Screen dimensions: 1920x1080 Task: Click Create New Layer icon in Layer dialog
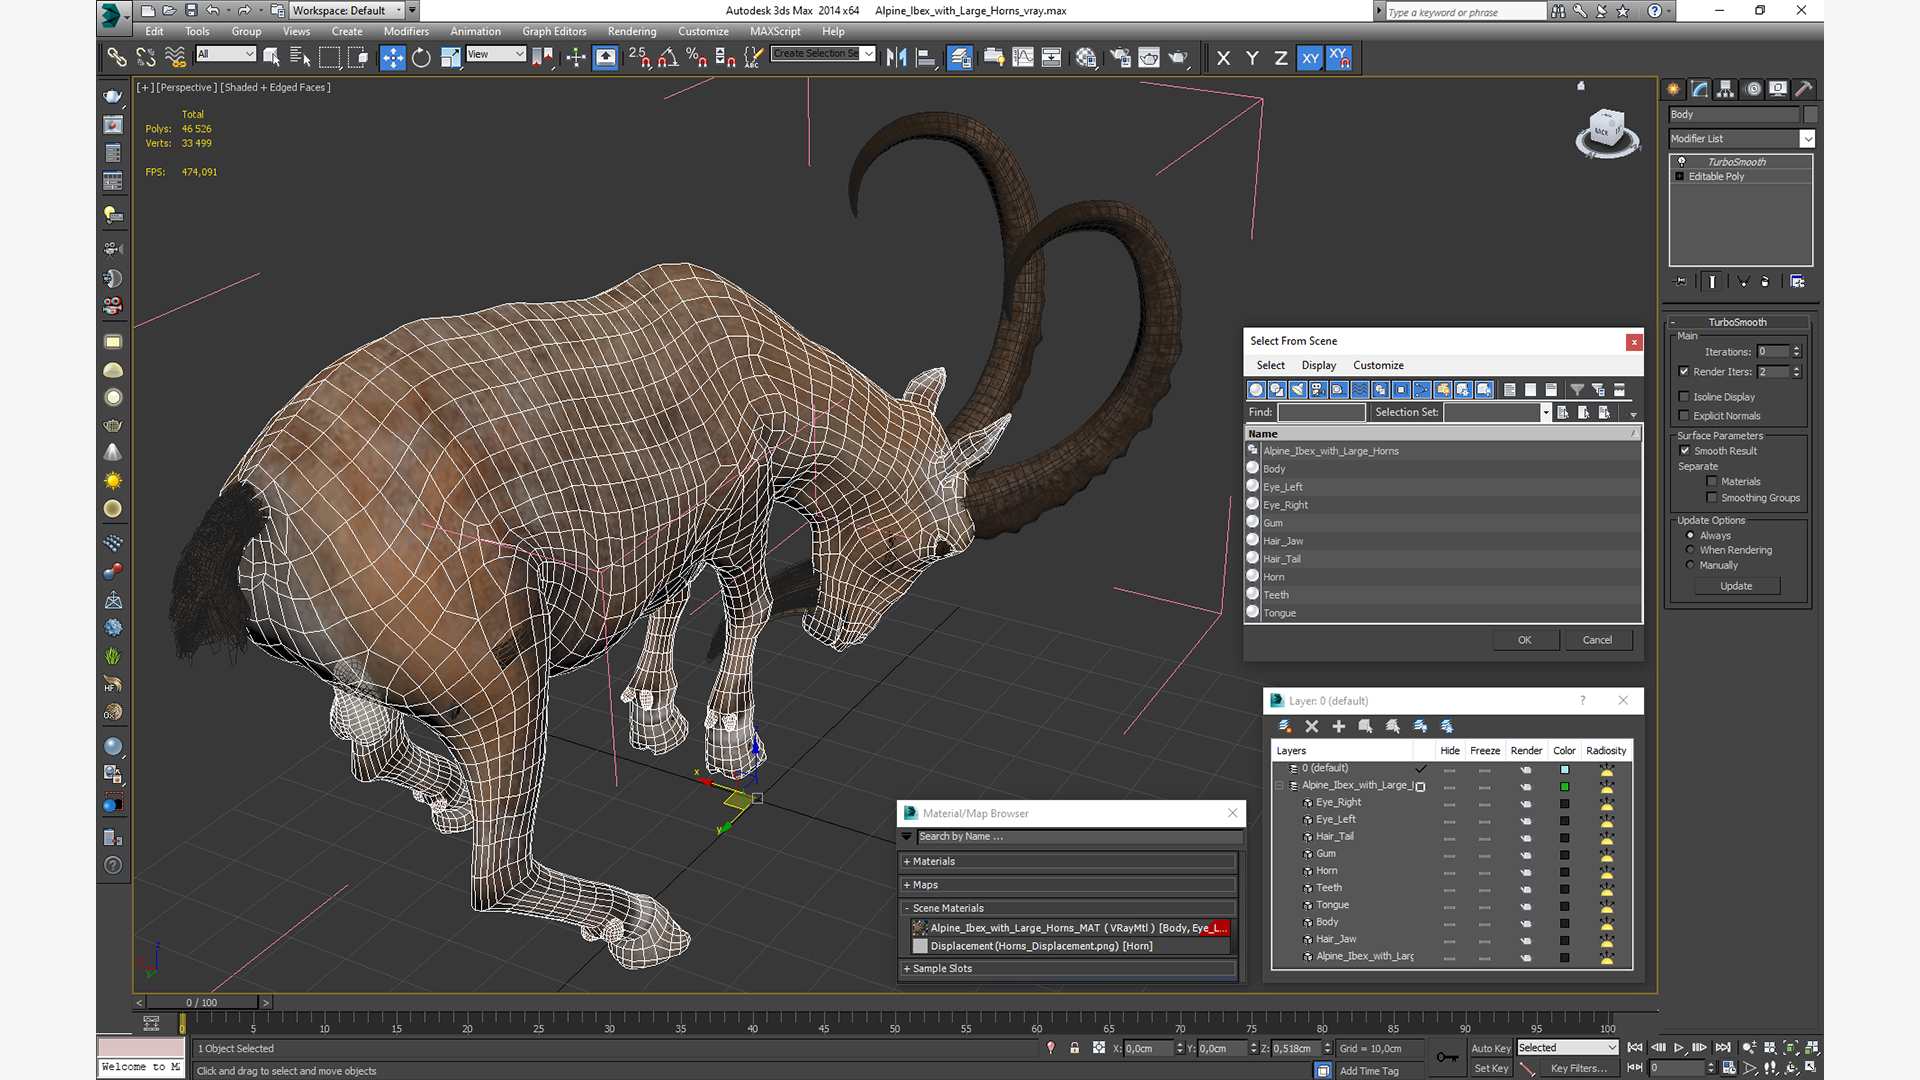tap(1285, 726)
